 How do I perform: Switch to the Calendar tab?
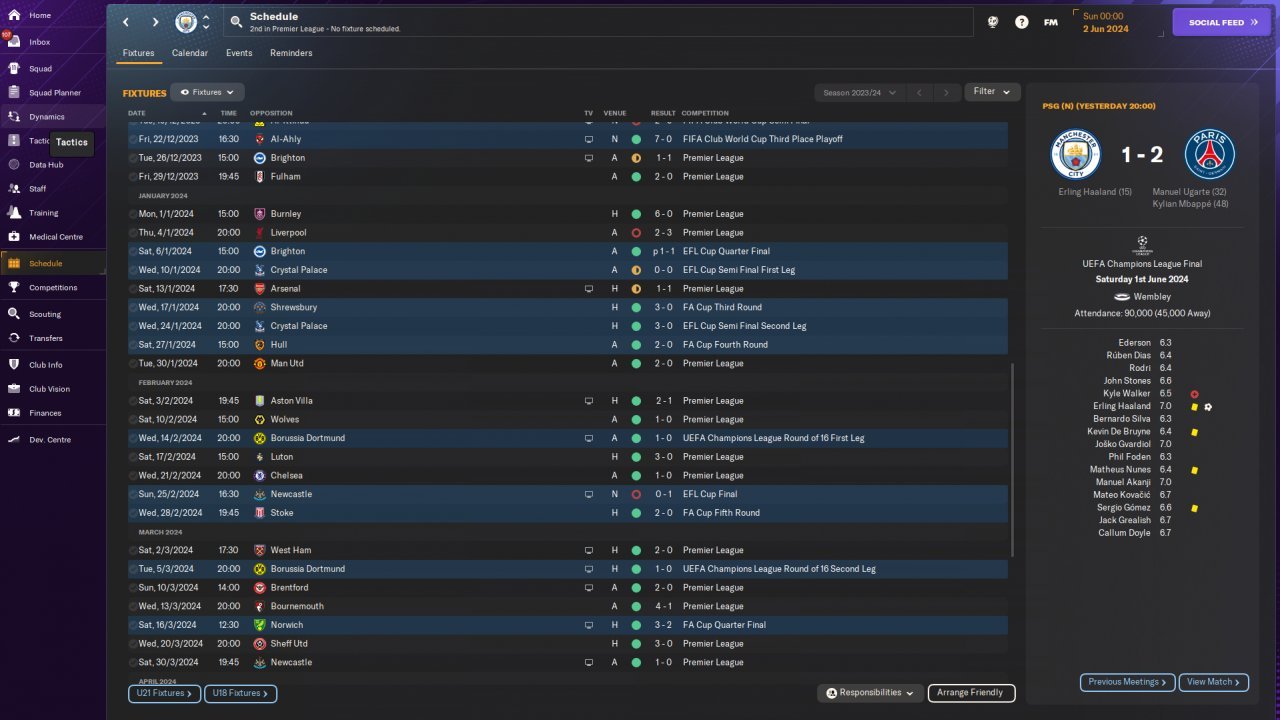[x=190, y=53]
